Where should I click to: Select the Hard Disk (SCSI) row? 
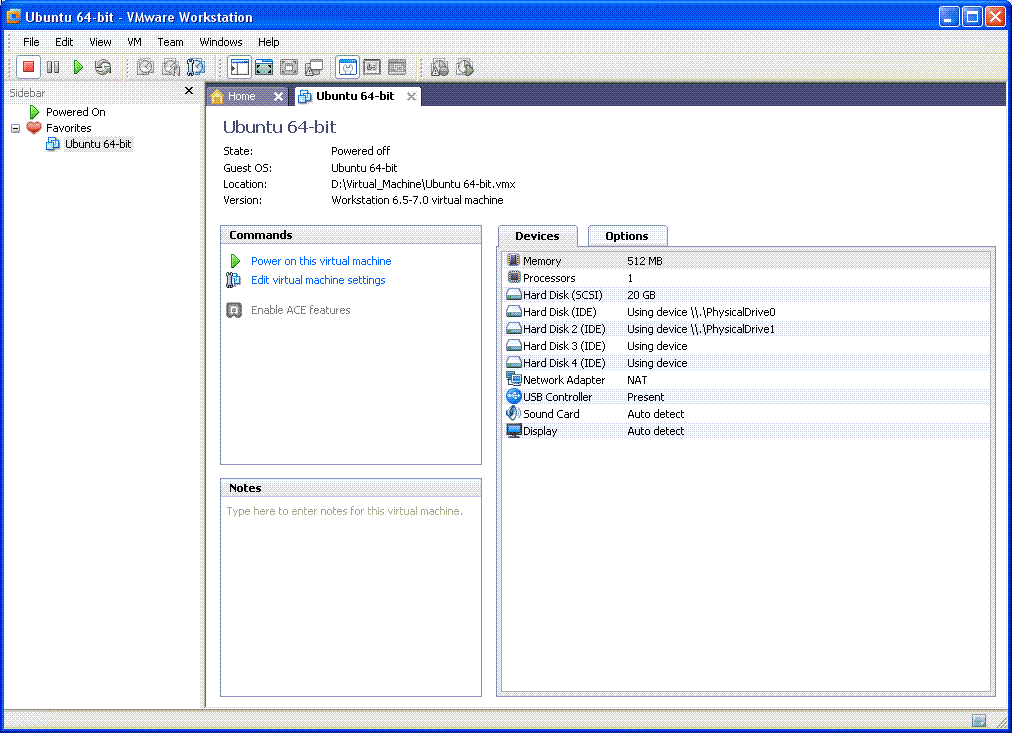click(x=747, y=295)
